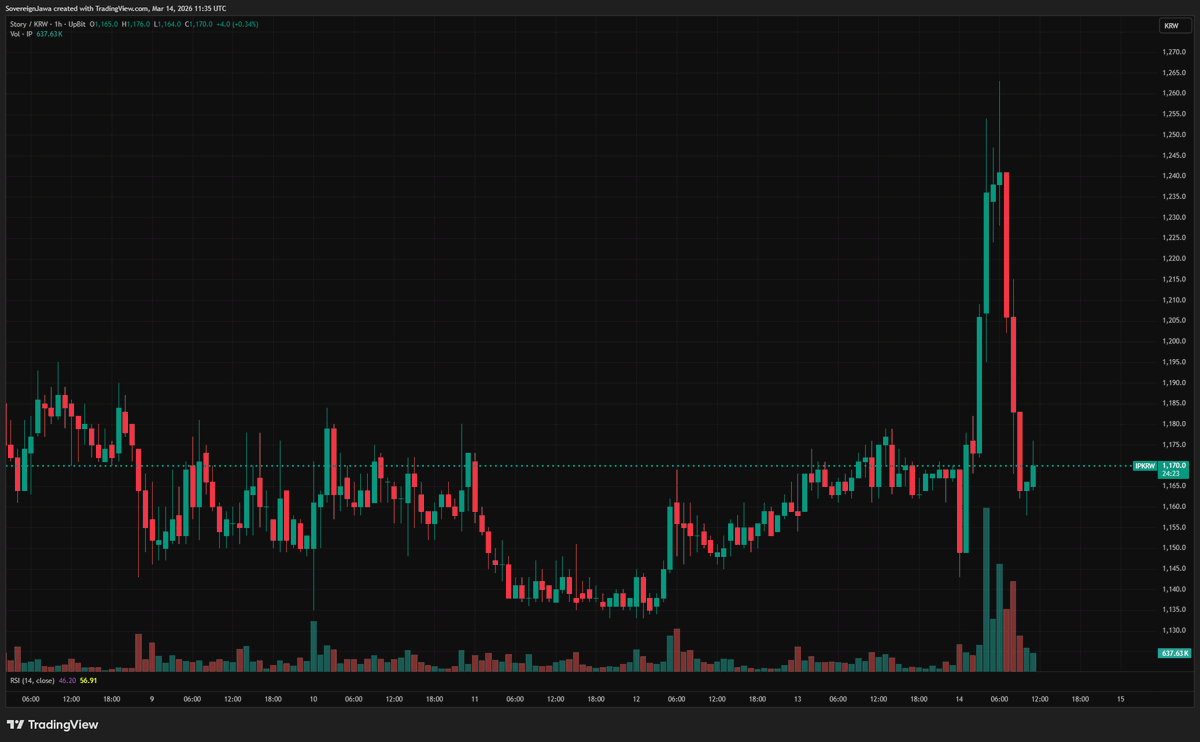Click the 1,250.0 price axis label
The width and height of the screenshot is (1200, 742).
pos(1174,134)
